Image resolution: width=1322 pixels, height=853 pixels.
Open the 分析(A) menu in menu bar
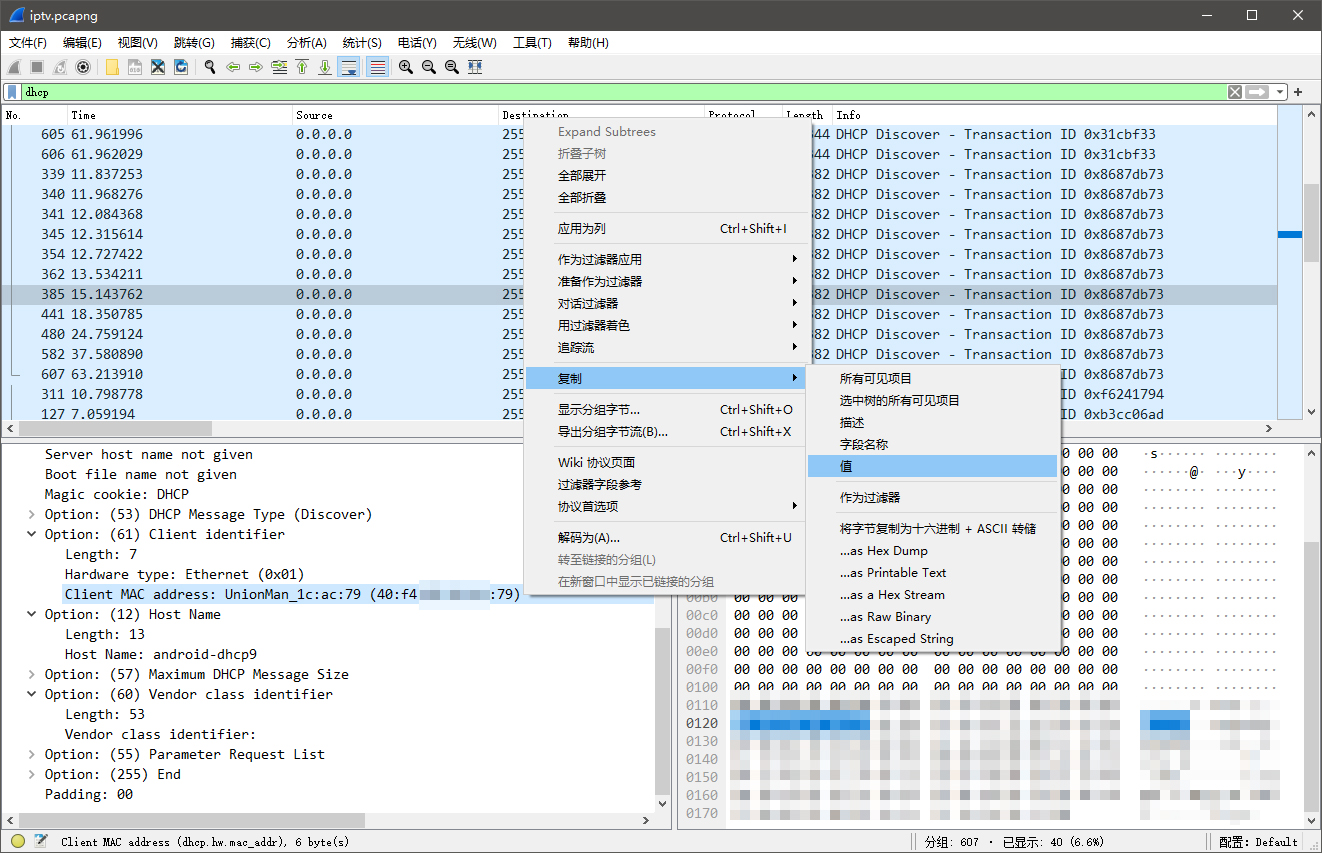[306, 43]
